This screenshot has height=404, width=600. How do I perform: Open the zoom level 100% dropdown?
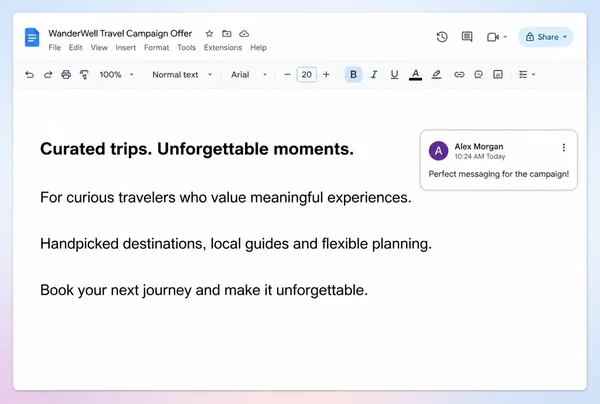tap(116, 75)
